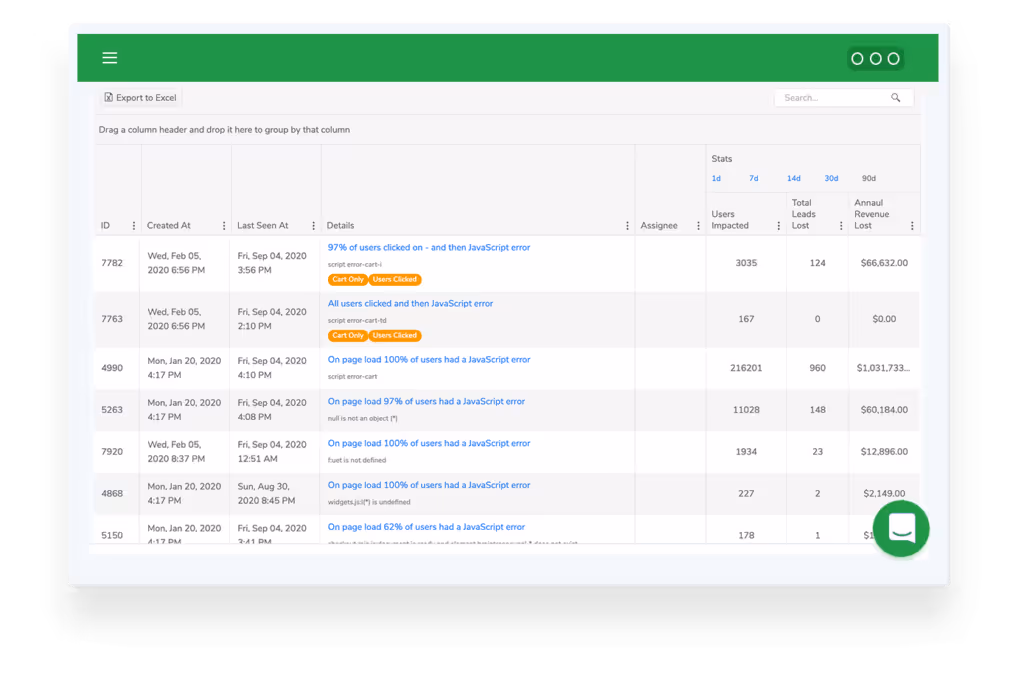Viewport: 1024px width, 695px height.
Task: Toggle the Users Clicked tag on error 7763
Action: (394, 335)
